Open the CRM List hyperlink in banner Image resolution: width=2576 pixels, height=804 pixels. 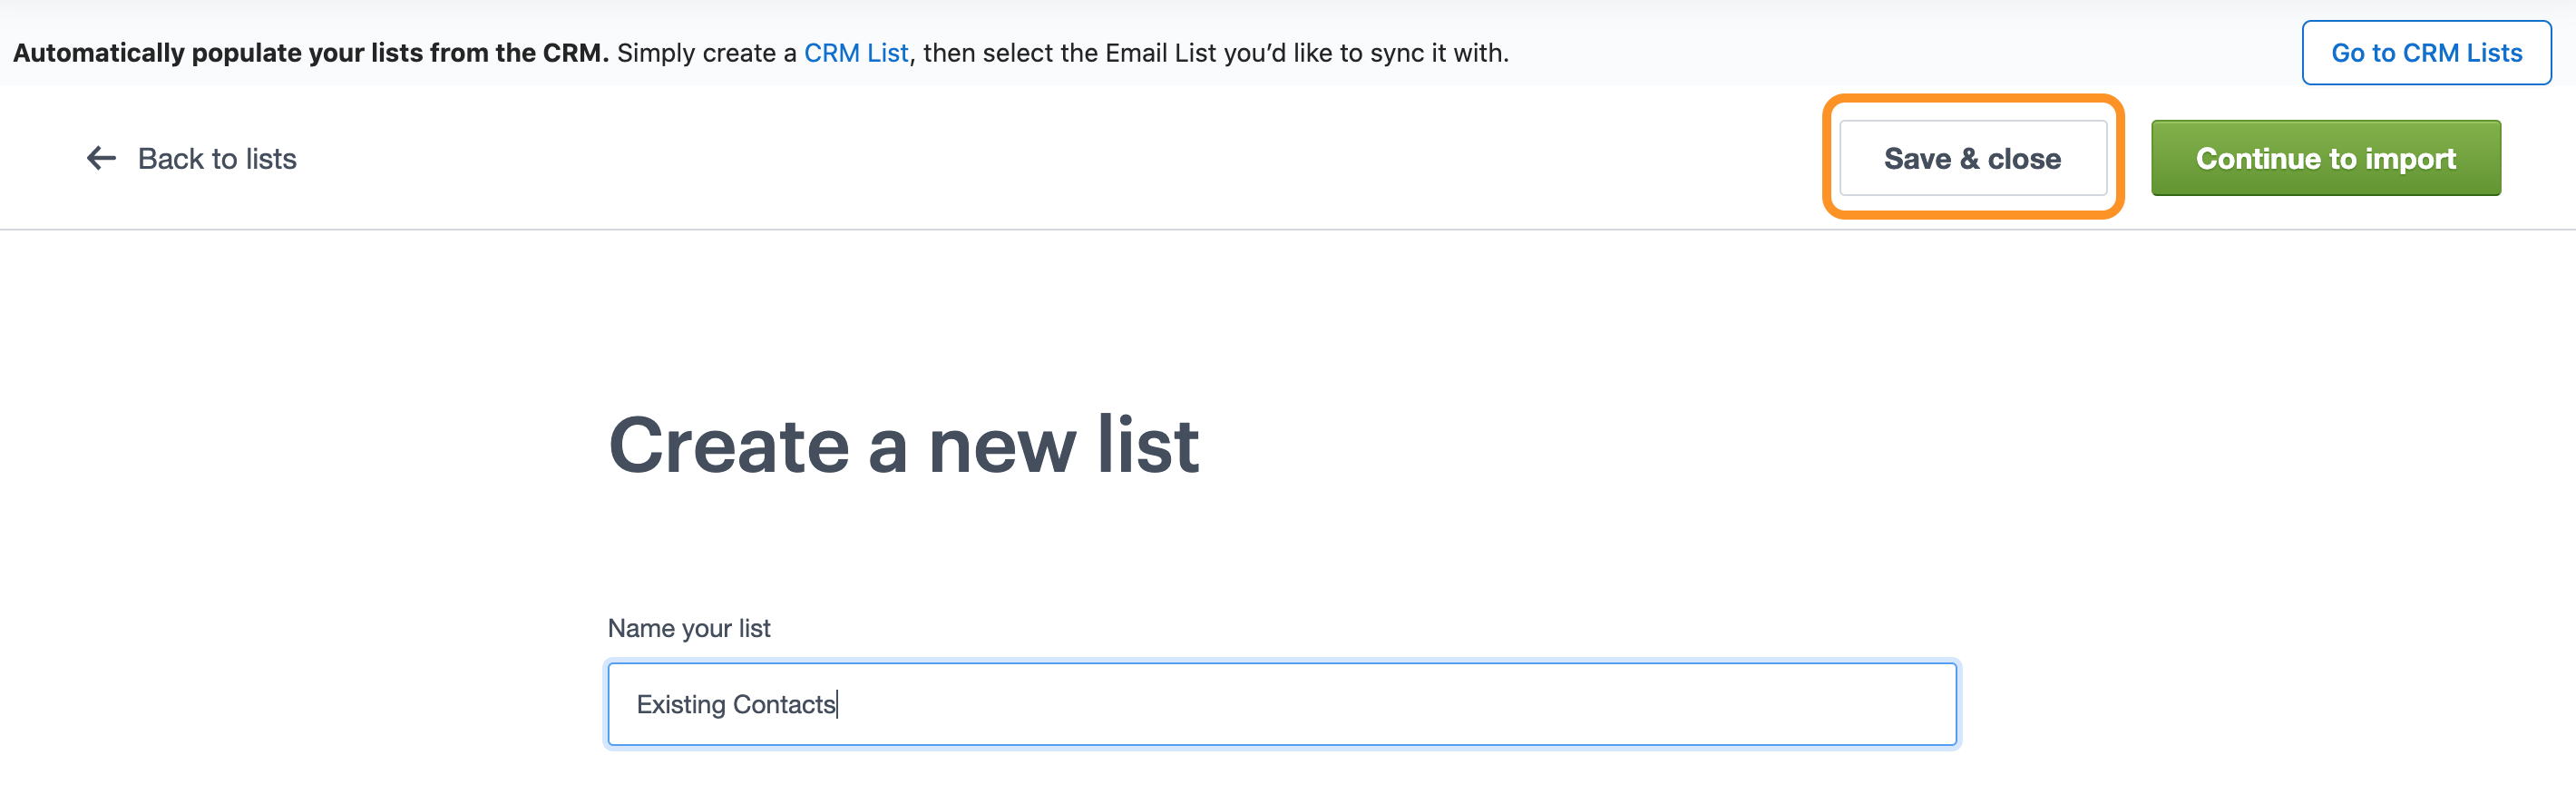tap(856, 53)
